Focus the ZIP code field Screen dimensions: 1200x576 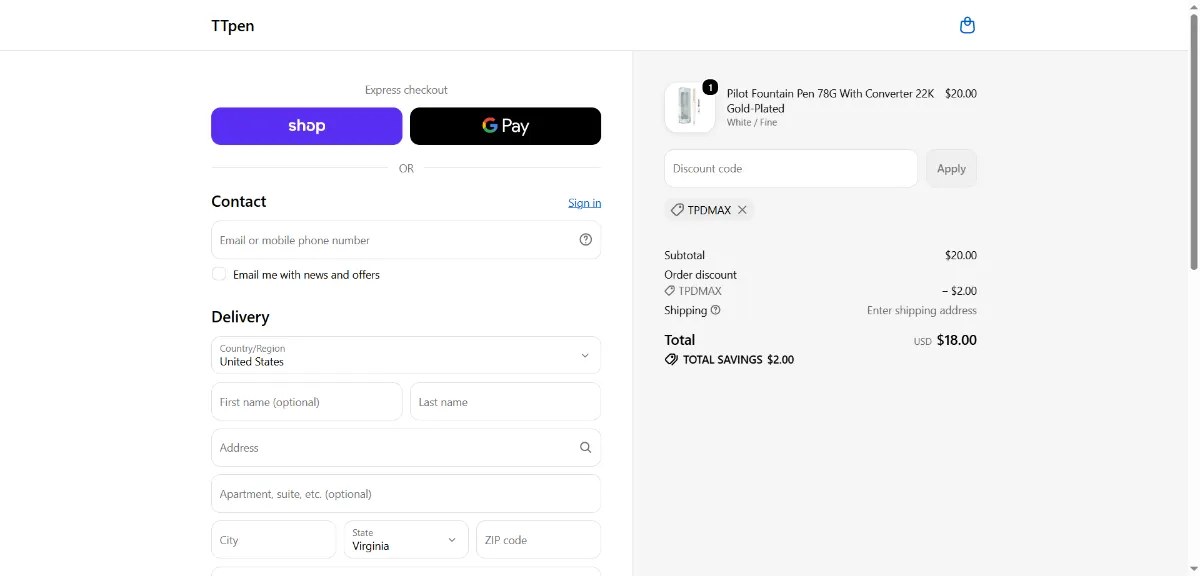539,540
